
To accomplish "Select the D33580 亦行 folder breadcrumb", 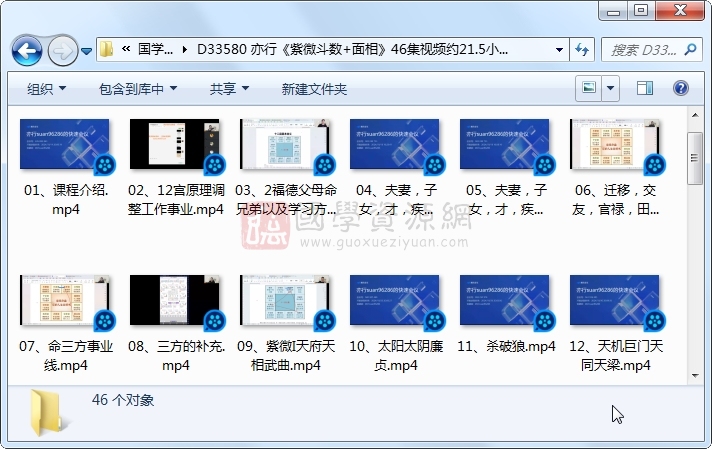I will pyautogui.click(x=352, y=49).
